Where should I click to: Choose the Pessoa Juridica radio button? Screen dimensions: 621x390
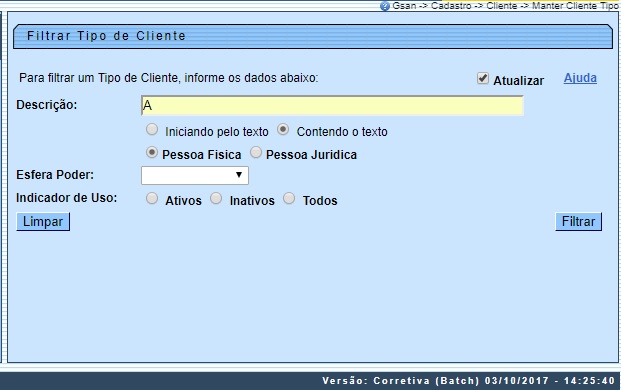coord(256,152)
